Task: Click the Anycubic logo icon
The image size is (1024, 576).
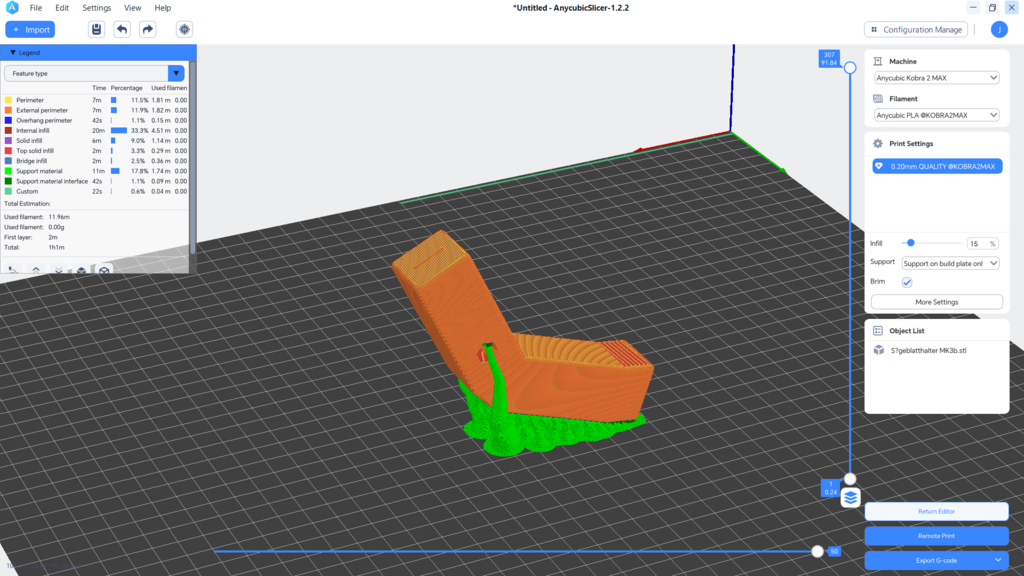Action: tap(12, 8)
